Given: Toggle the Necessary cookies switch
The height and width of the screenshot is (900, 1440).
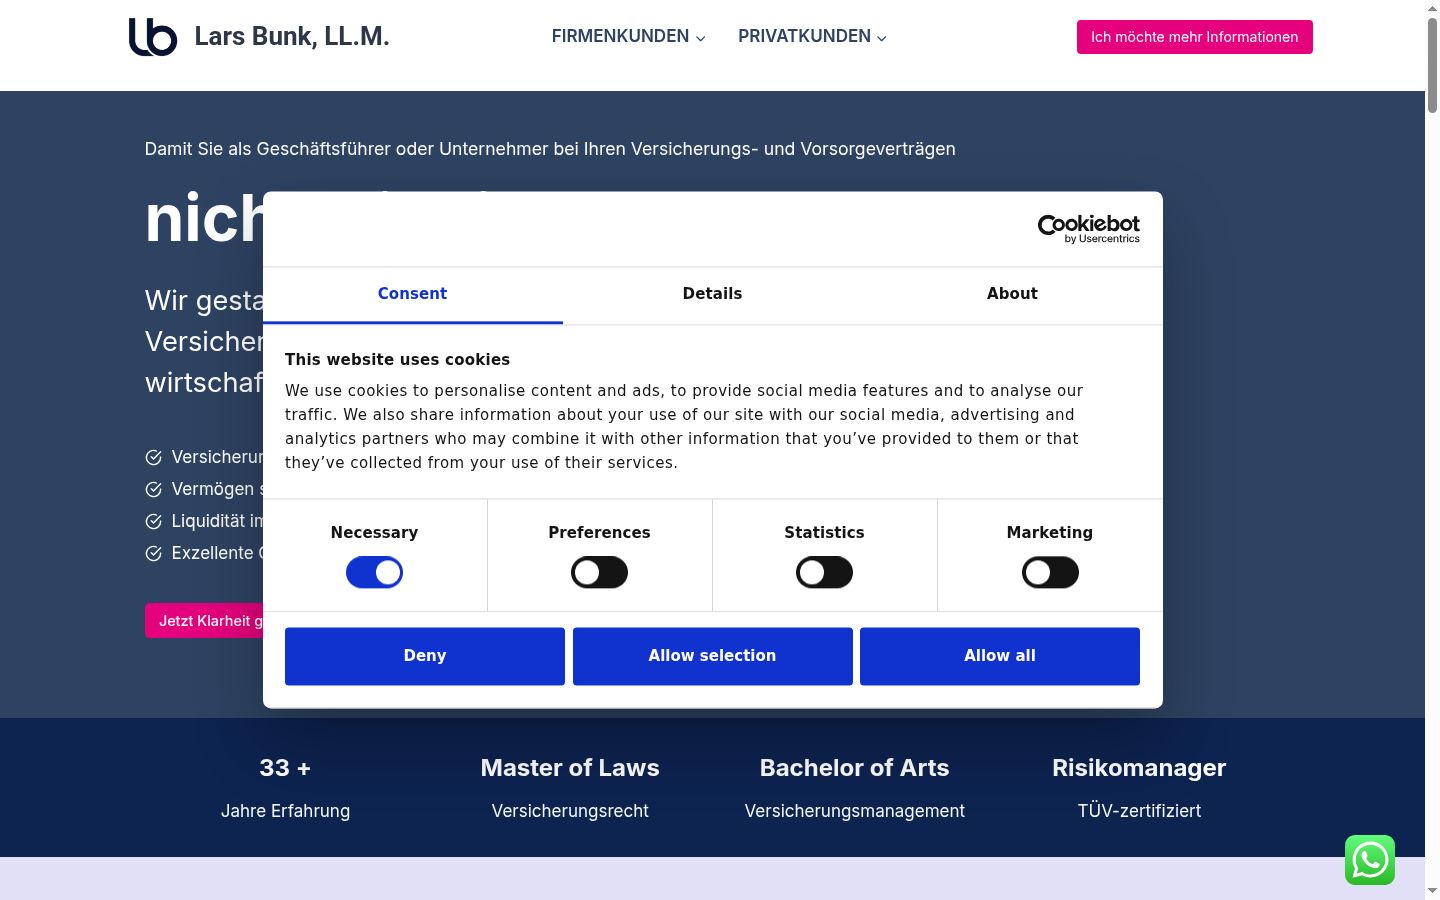Looking at the screenshot, I should (x=374, y=573).
